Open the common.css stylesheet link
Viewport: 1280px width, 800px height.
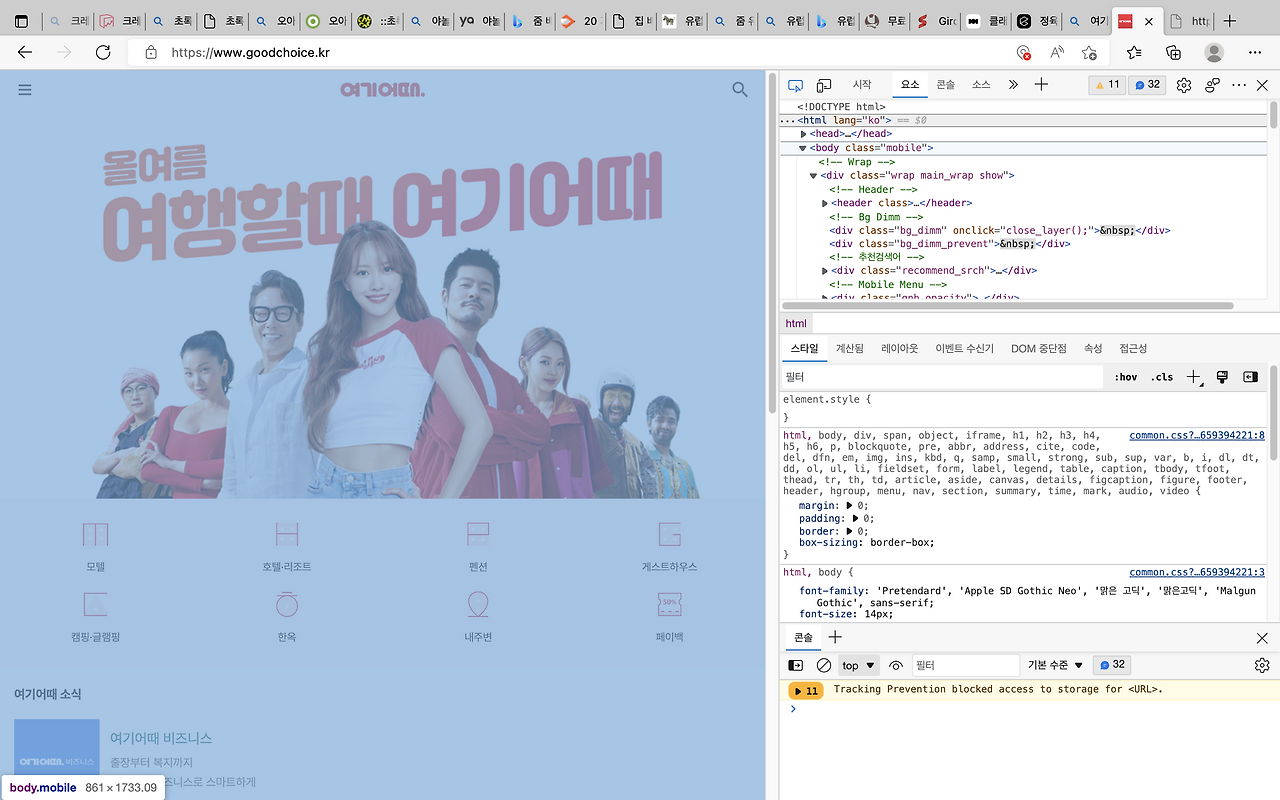(1195, 435)
